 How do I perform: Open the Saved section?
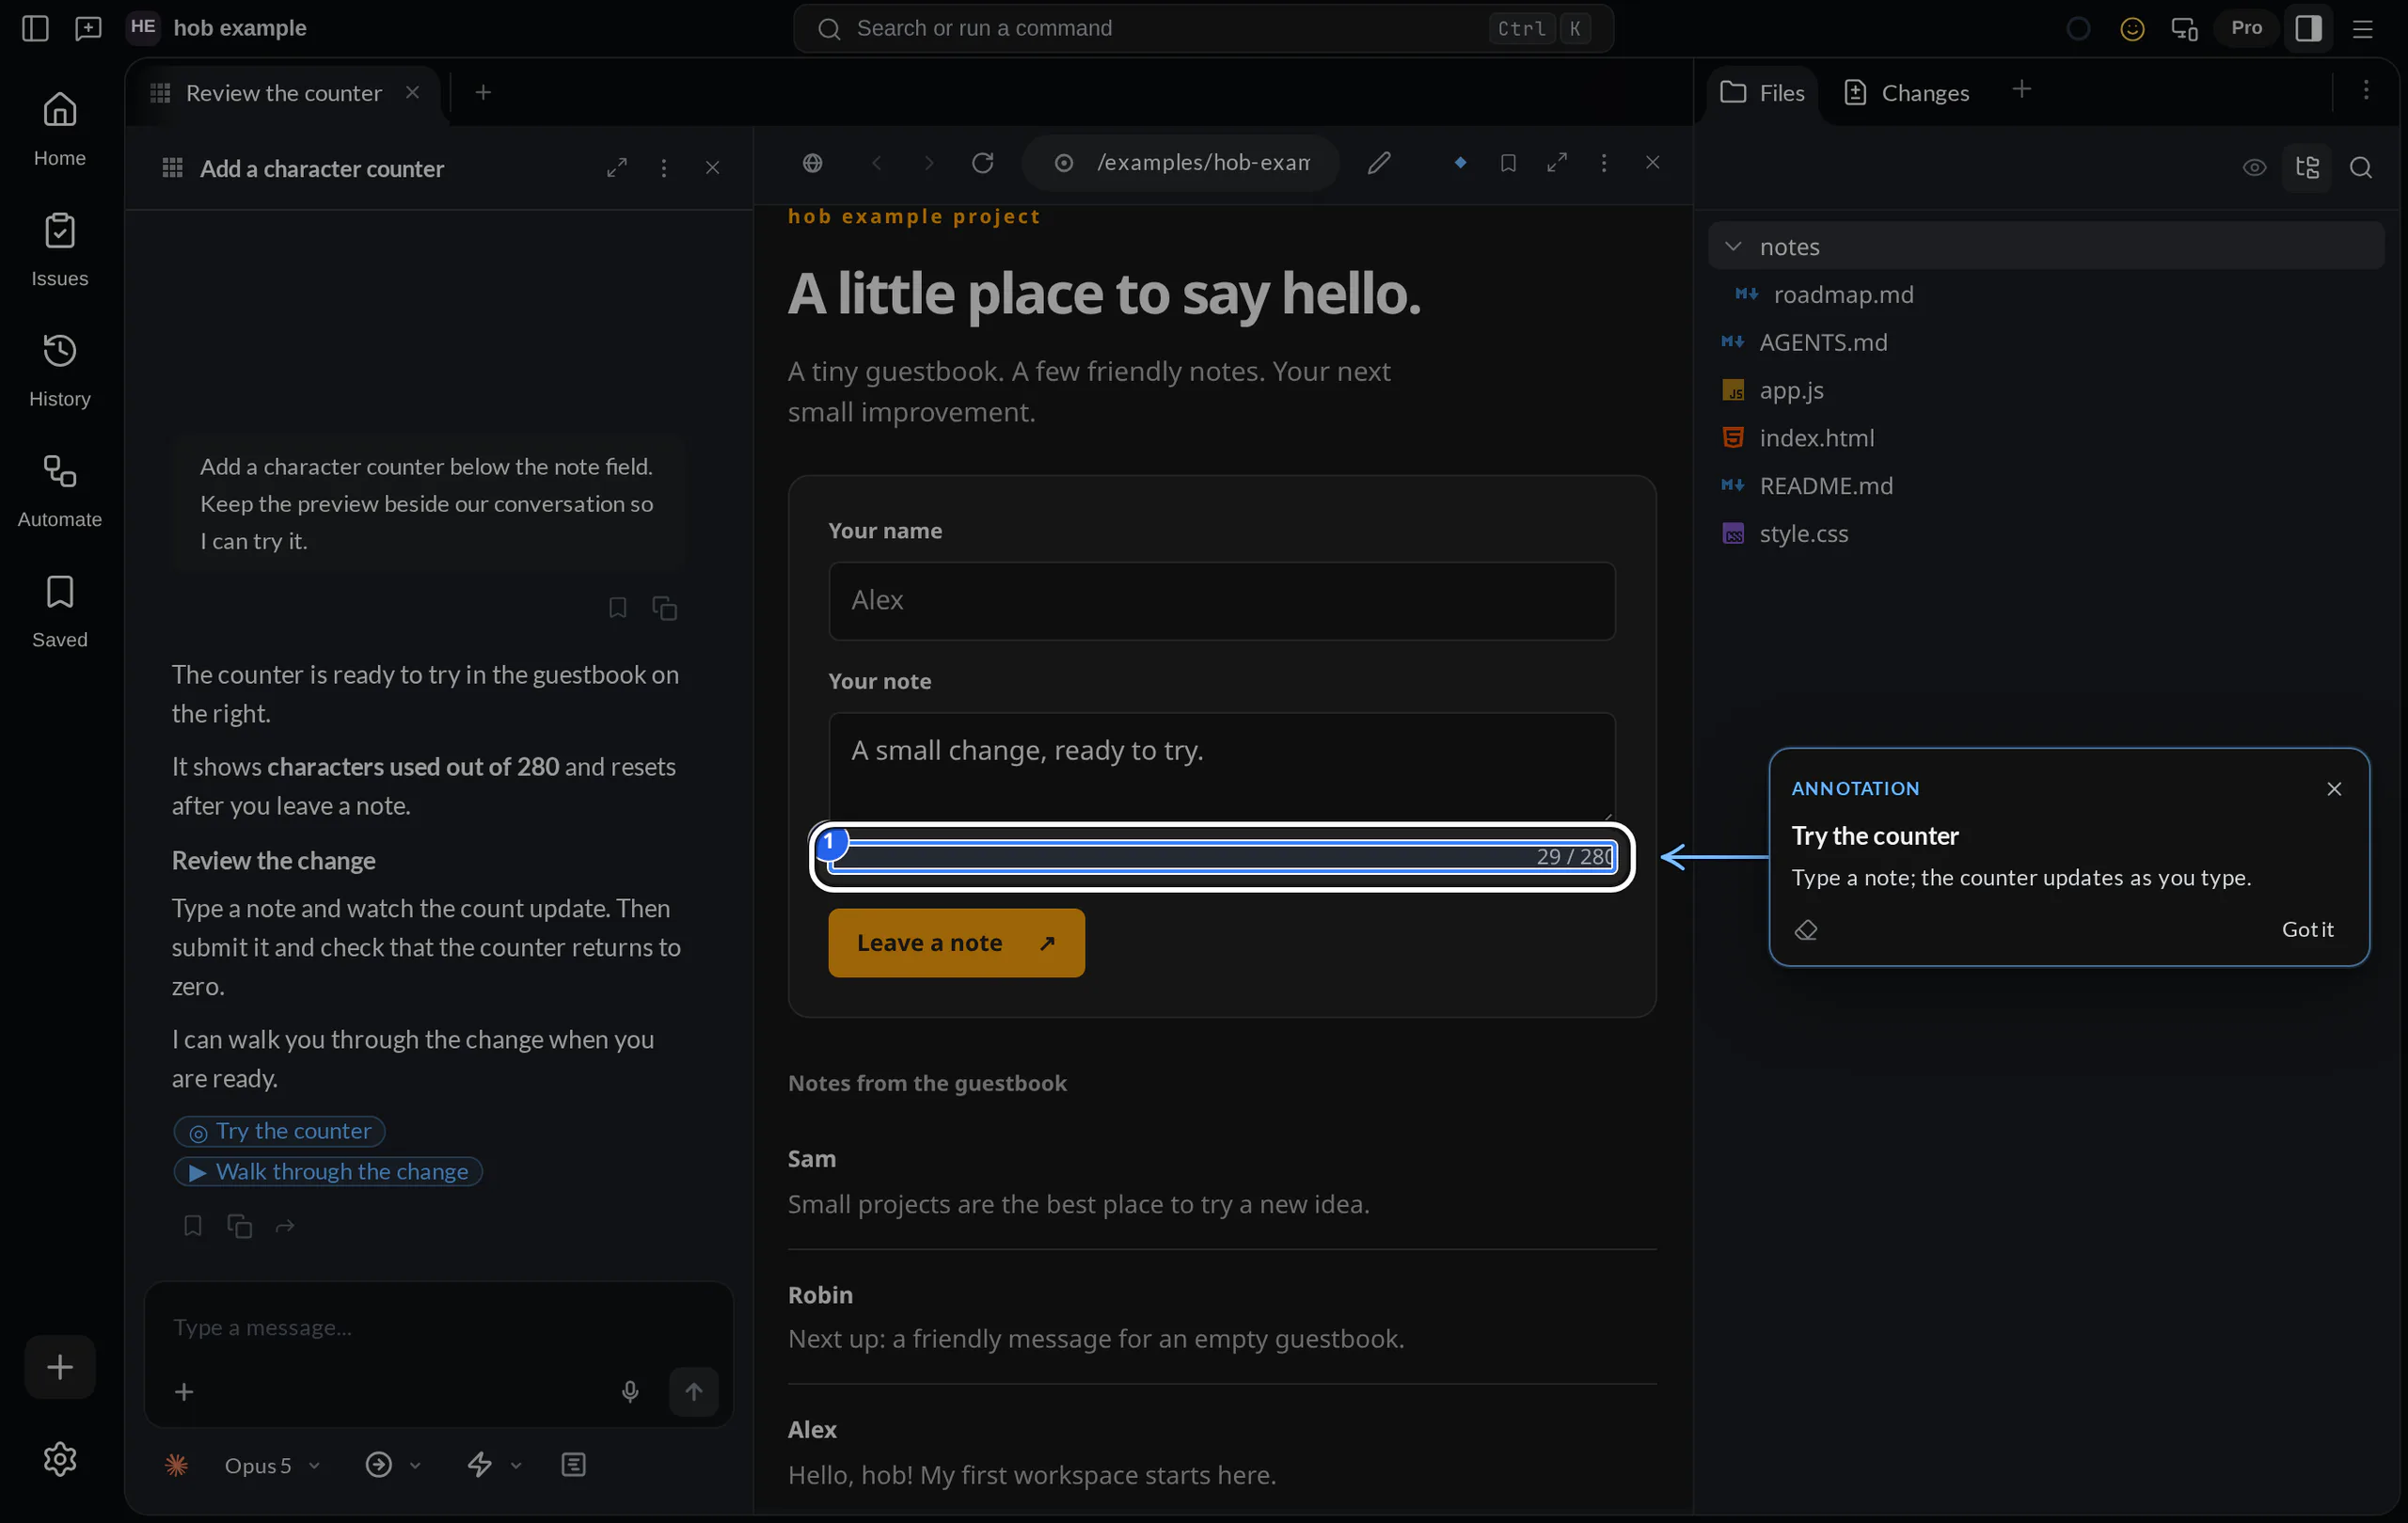tap(59, 610)
